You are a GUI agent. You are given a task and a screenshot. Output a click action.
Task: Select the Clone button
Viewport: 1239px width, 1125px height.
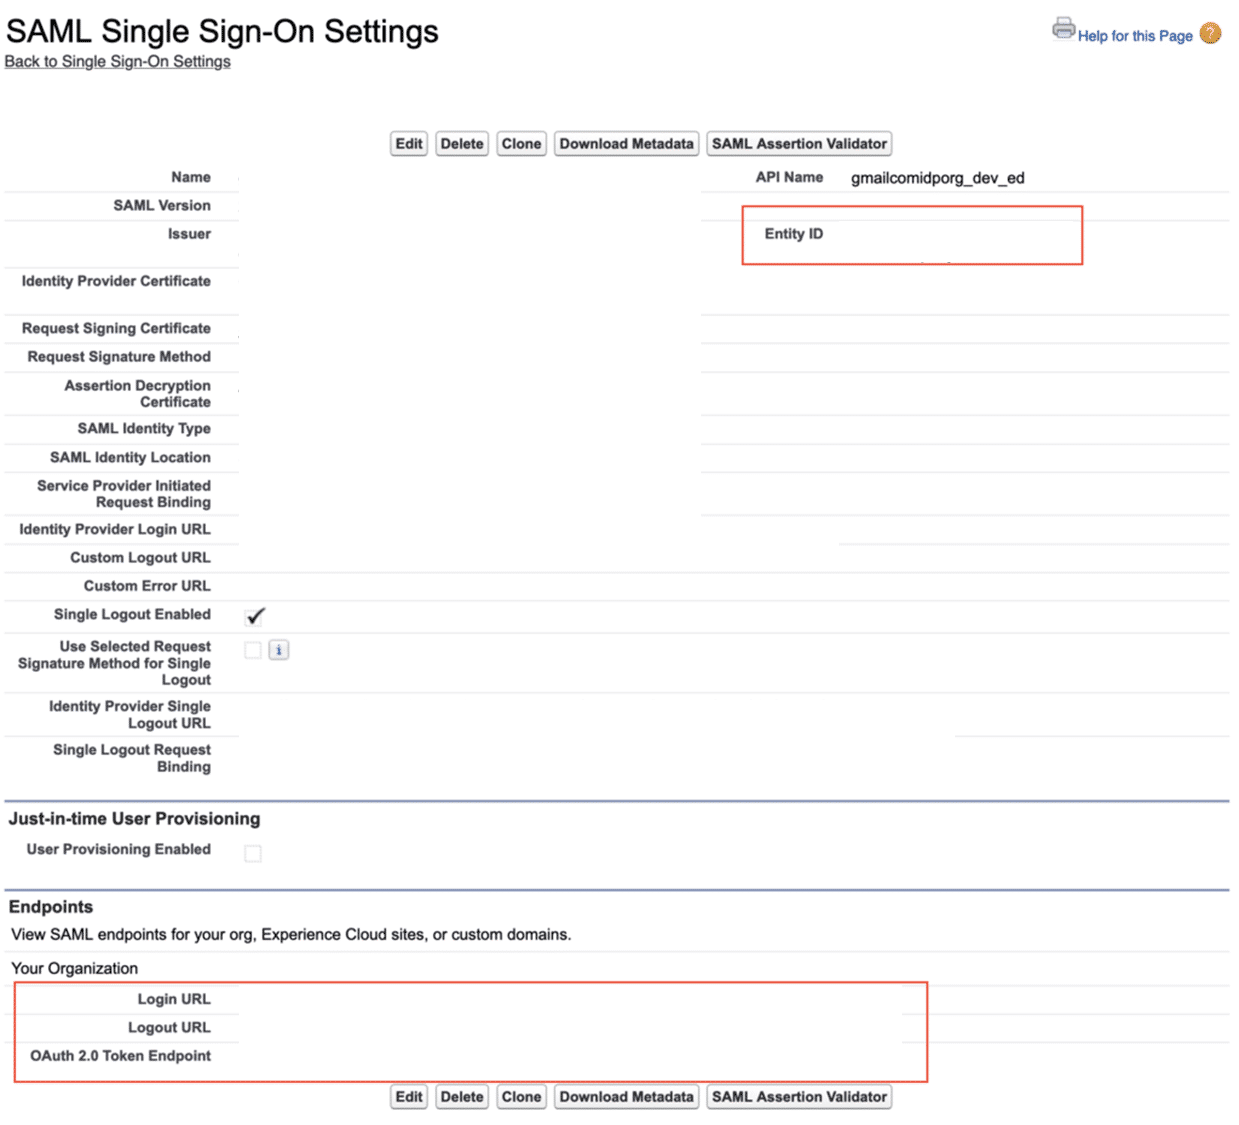[521, 143]
